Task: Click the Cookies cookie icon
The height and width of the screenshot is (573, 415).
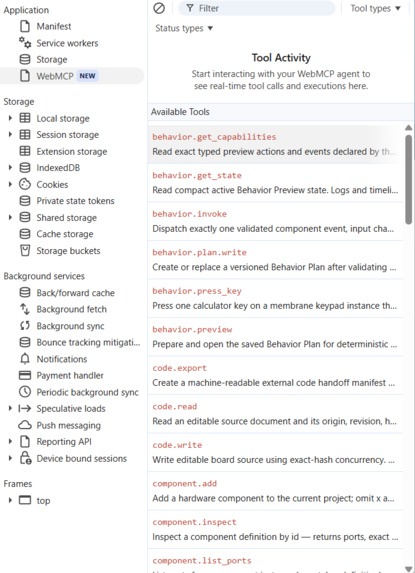Action: click(x=25, y=184)
